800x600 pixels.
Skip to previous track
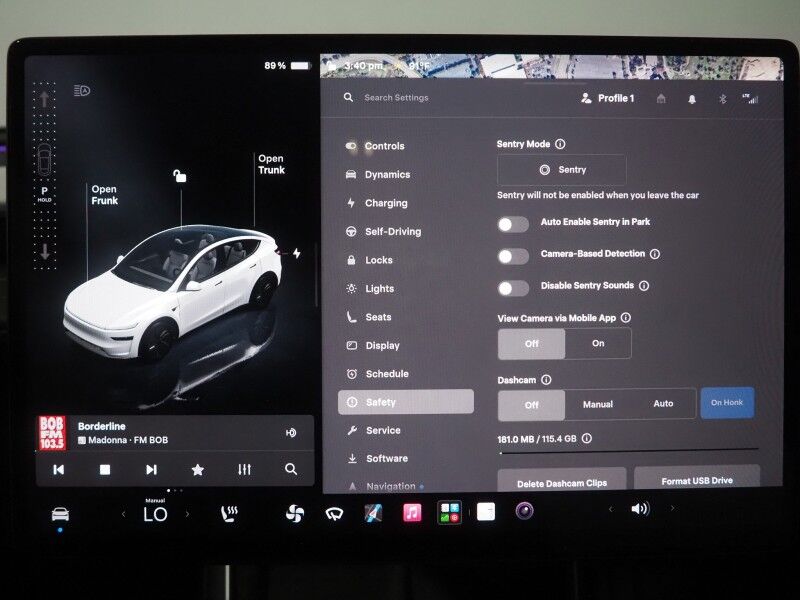point(59,470)
